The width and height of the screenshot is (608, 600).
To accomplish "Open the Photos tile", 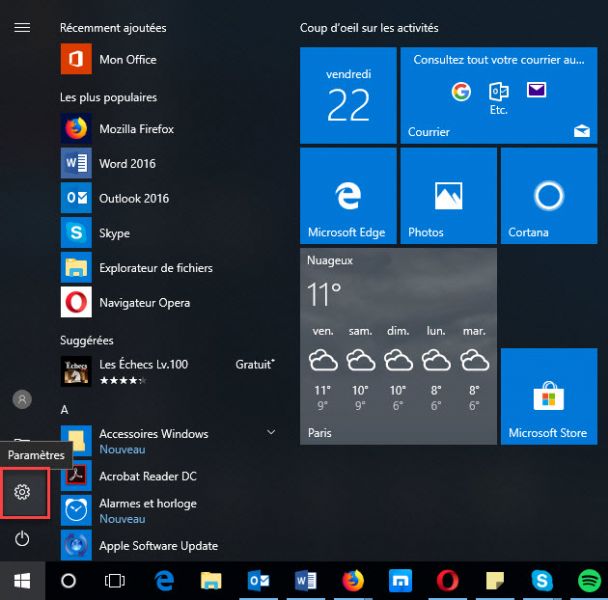I will click(x=448, y=195).
